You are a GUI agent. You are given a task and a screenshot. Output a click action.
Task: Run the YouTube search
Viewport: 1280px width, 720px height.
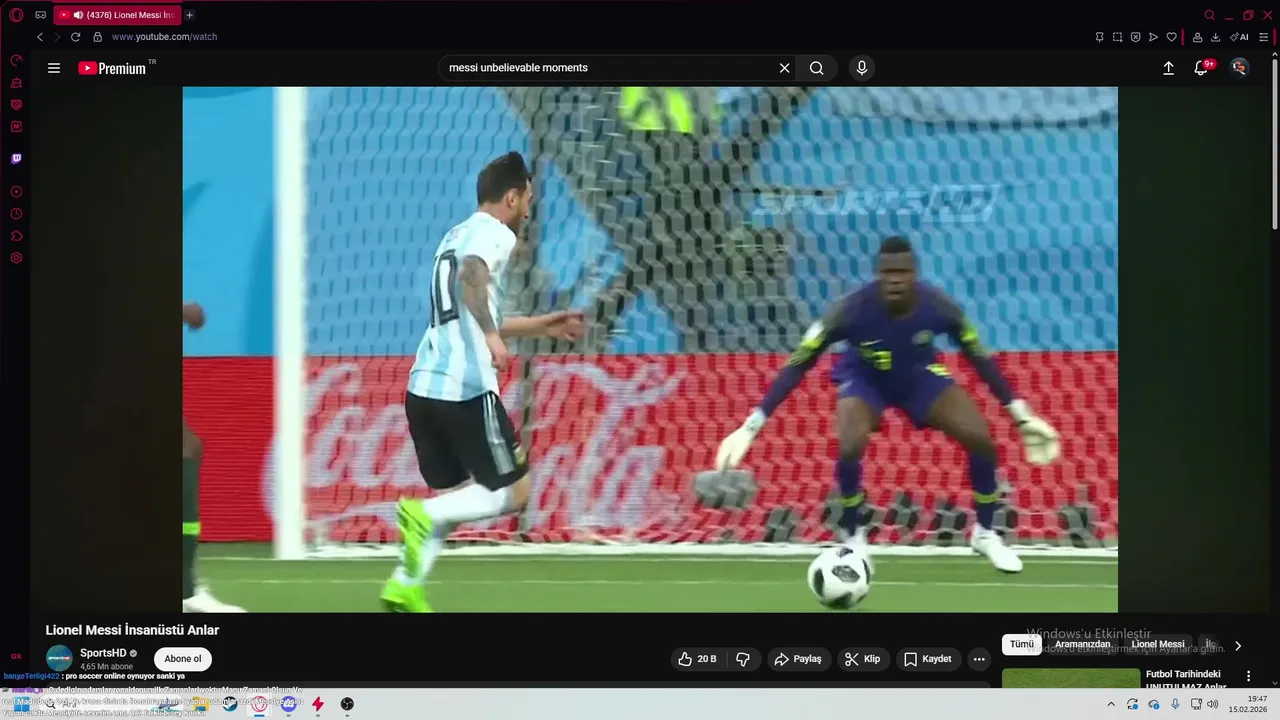click(817, 68)
